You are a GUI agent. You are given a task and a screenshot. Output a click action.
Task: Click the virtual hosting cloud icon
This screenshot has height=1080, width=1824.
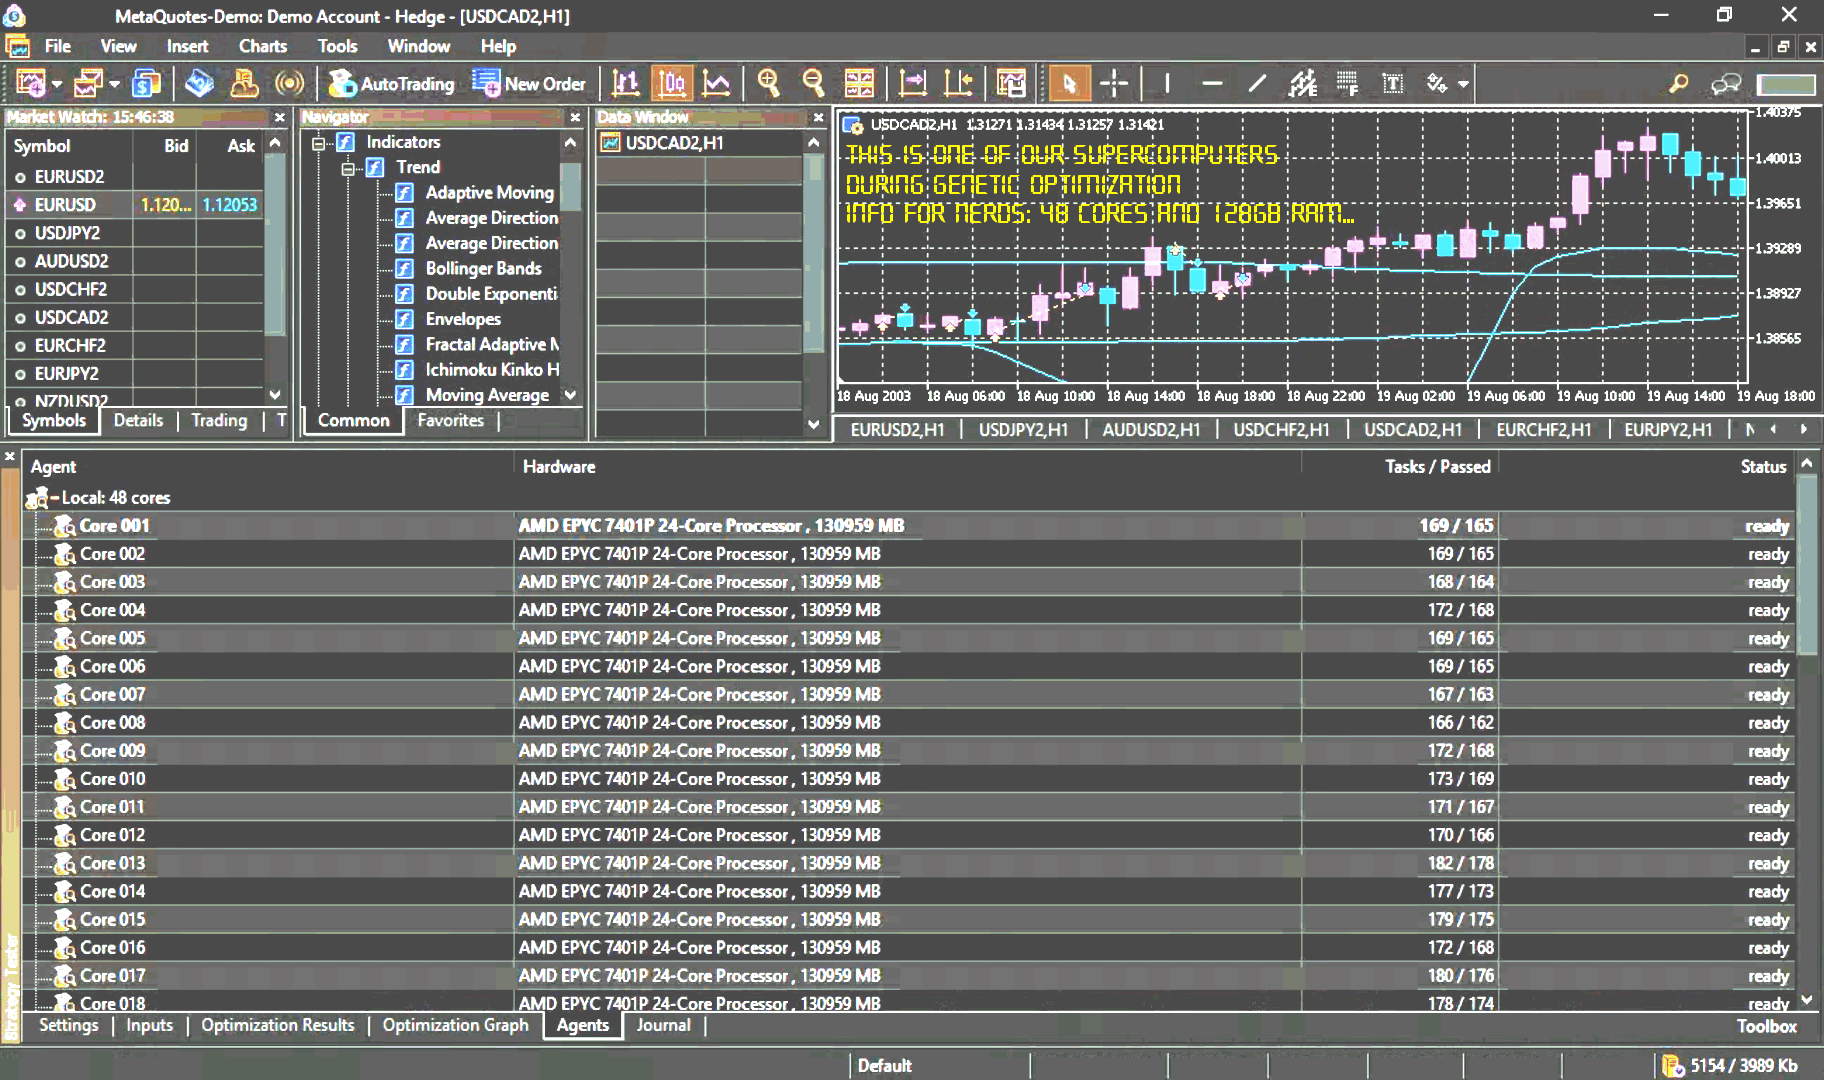pos(244,84)
